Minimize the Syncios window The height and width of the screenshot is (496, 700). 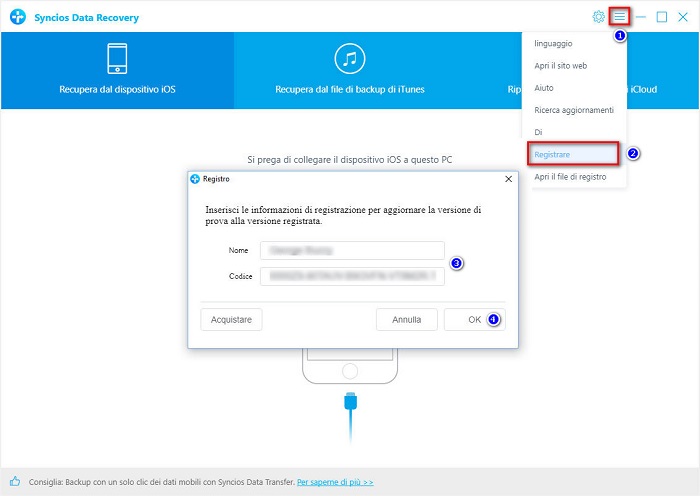641,17
